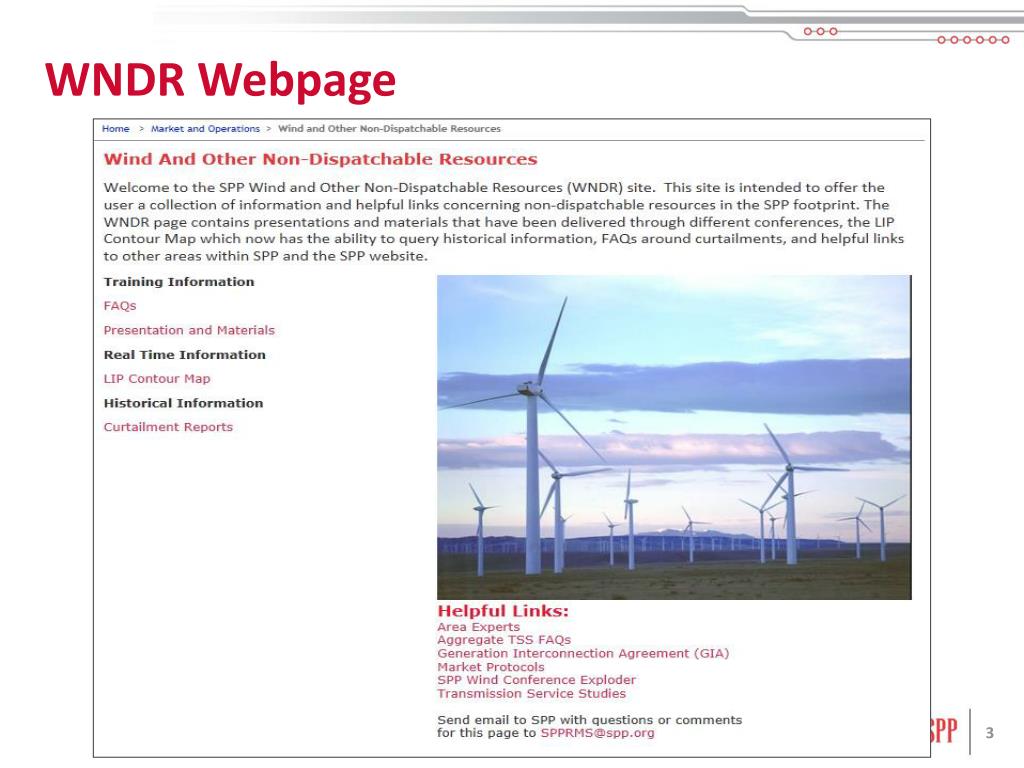Open the Market and Operations breadcrumb
The image size is (1024, 768).
[x=205, y=129]
